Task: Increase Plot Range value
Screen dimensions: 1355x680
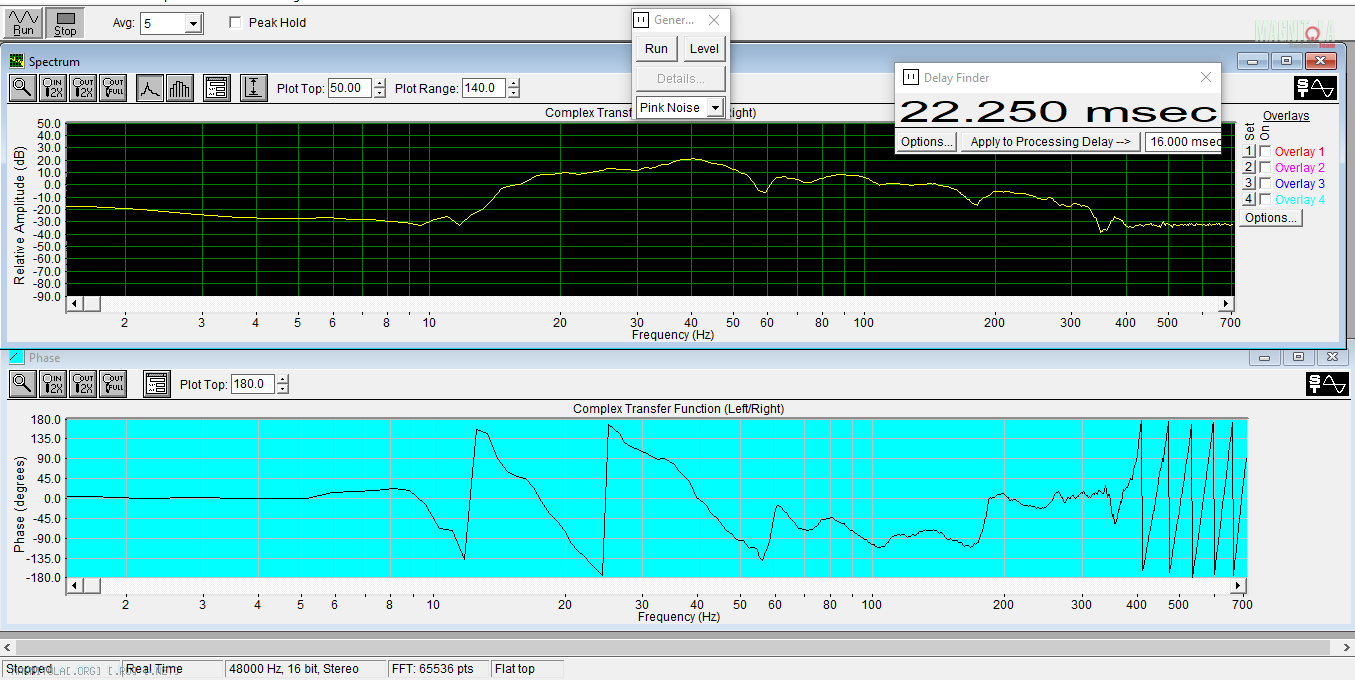Action: point(513,83)
